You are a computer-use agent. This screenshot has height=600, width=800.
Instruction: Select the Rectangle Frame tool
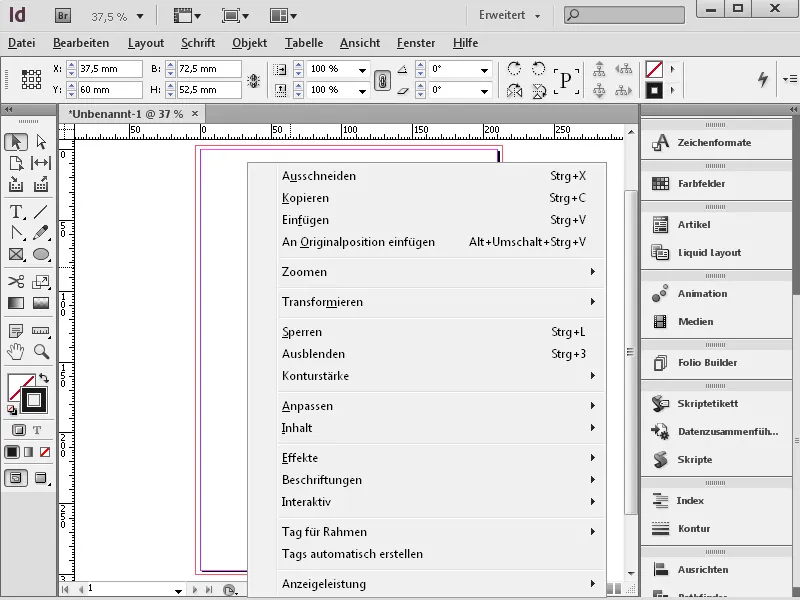[x=16, y=254]
